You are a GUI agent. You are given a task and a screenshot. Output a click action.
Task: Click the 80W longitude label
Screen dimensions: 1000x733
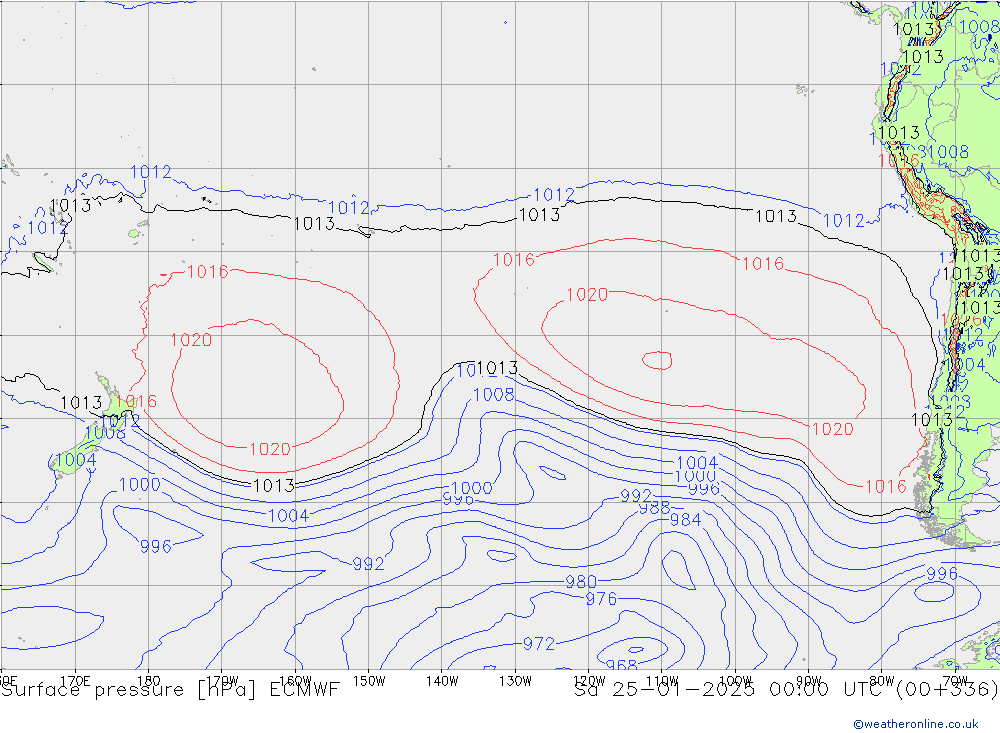click(x=882, y=681)
